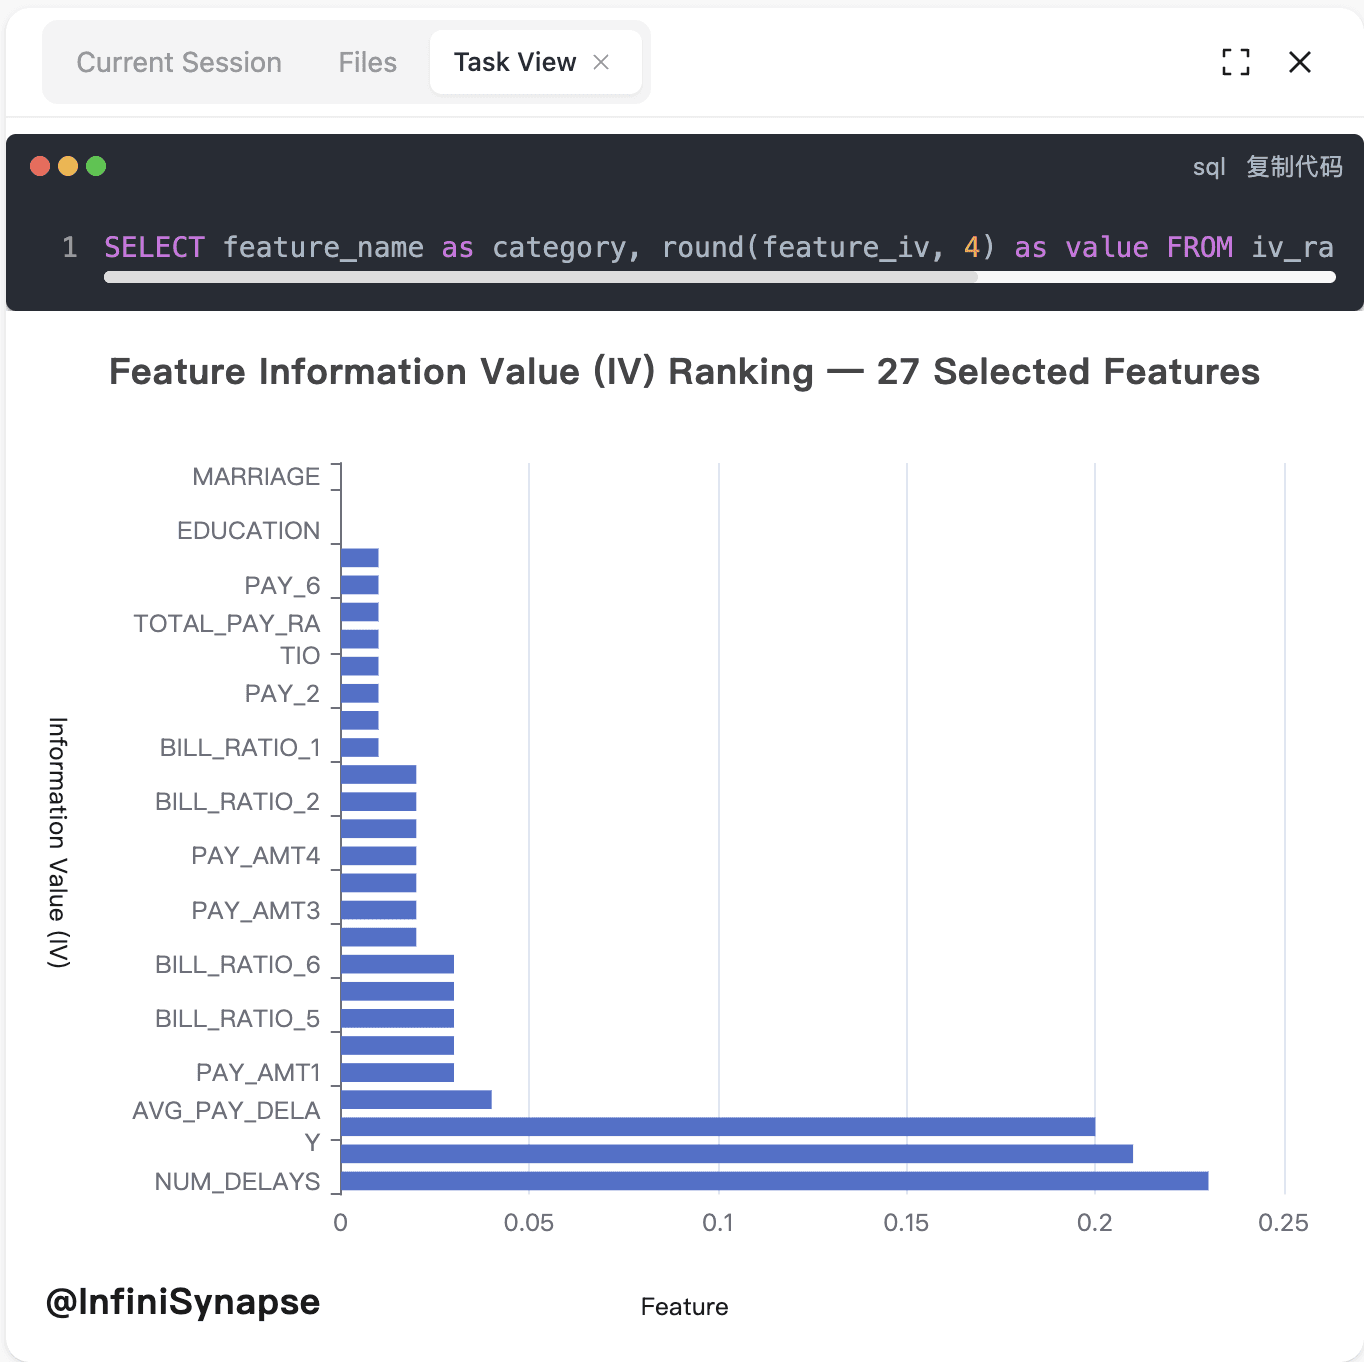Image resolution: width=1364 pixels, height=1362 pixels.
Task: Close the side panel with X
Action: click(x=1300, y=62)
